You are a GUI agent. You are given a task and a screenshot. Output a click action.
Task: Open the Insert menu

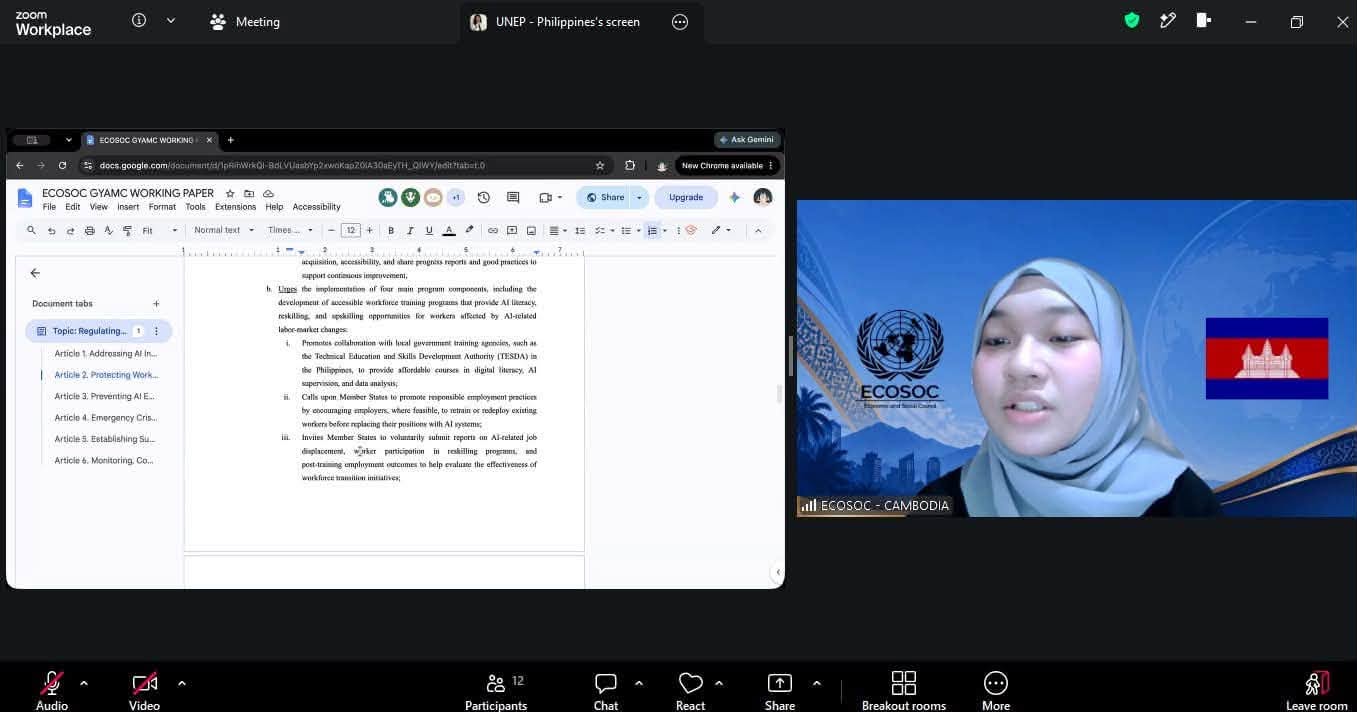pos(128,207)
